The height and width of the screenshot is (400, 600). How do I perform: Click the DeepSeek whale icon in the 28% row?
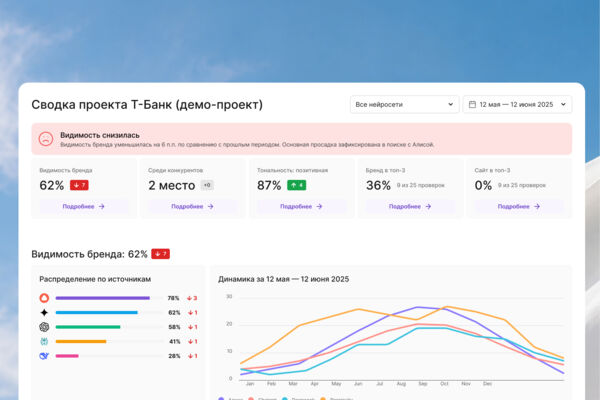pos(44,356)
